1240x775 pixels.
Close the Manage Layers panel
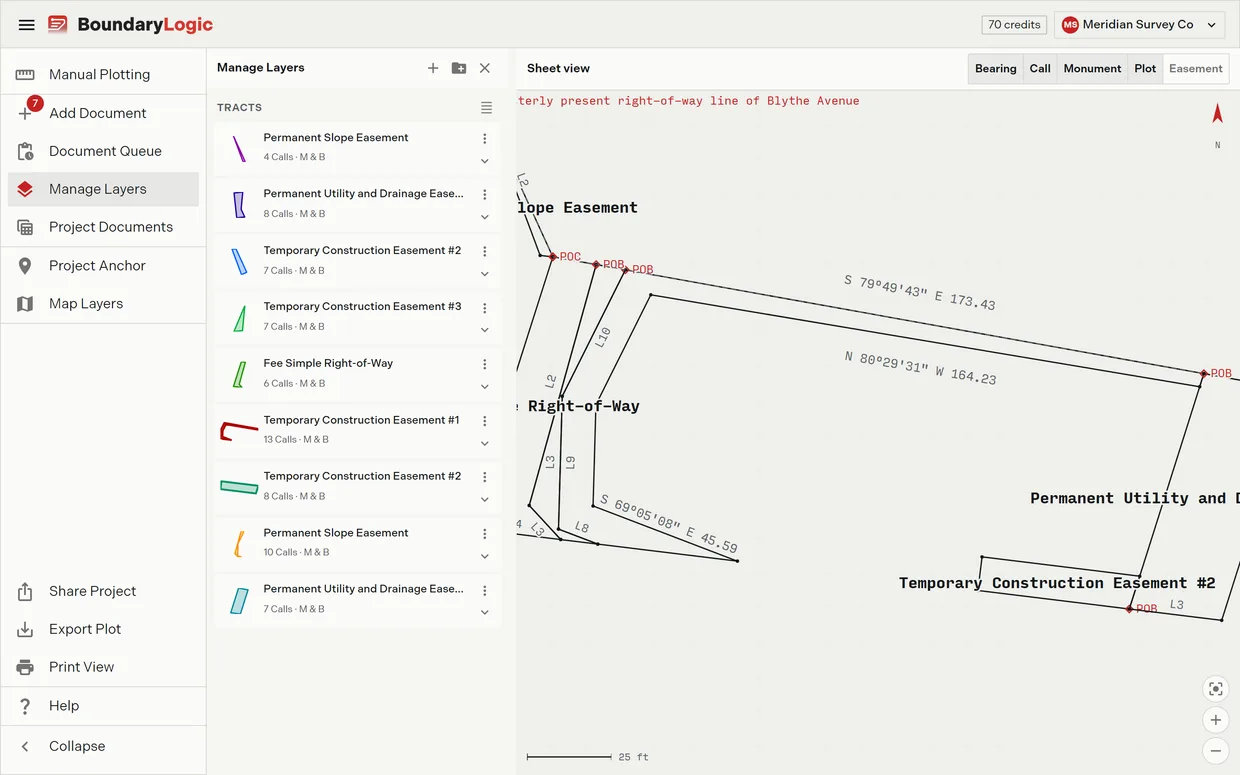[x=485, y=68]
